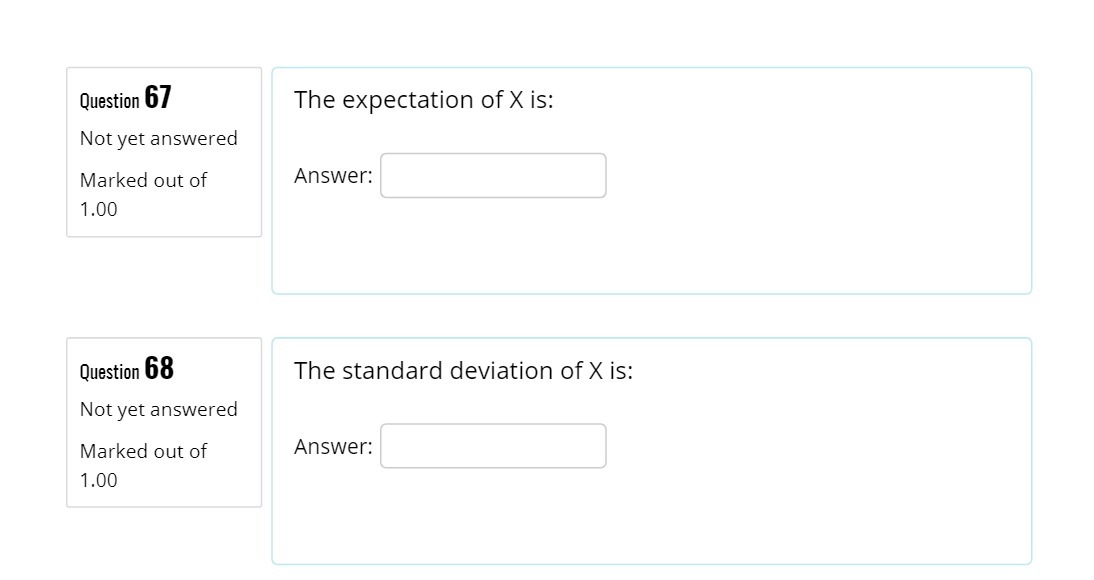Select the Question 67 heading

126,98
